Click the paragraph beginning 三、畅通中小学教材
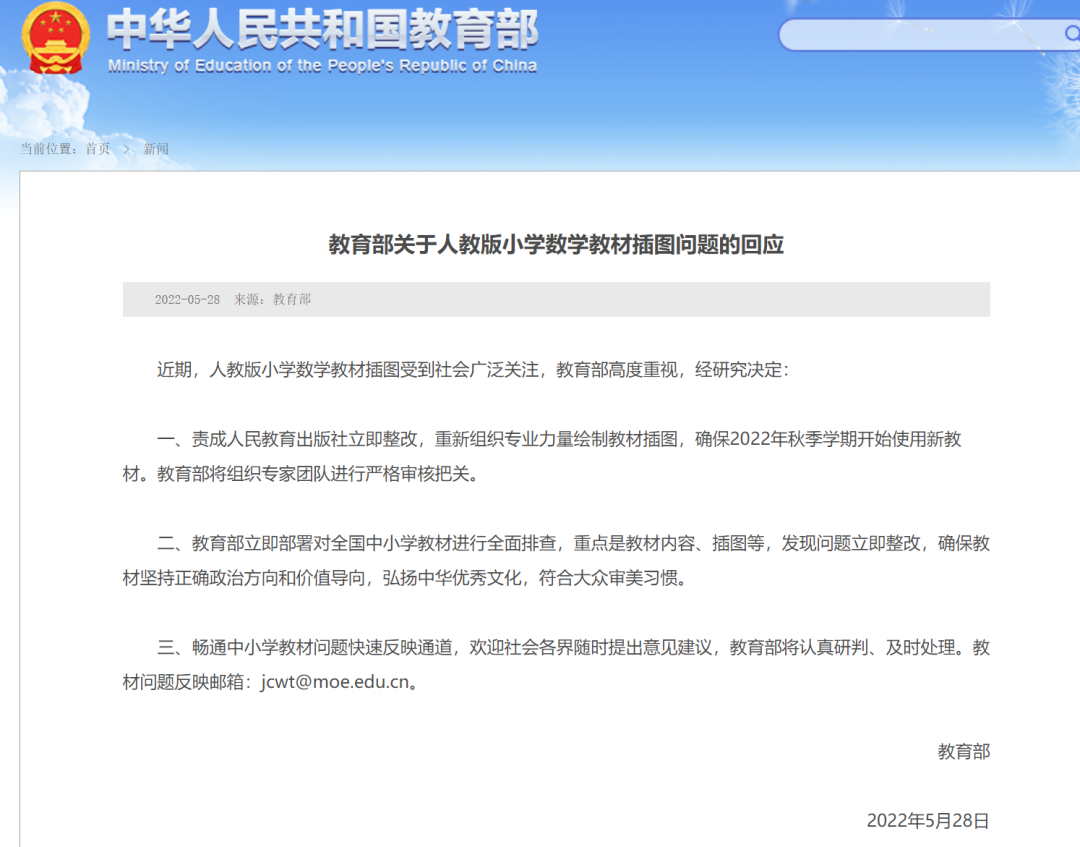 556,665
